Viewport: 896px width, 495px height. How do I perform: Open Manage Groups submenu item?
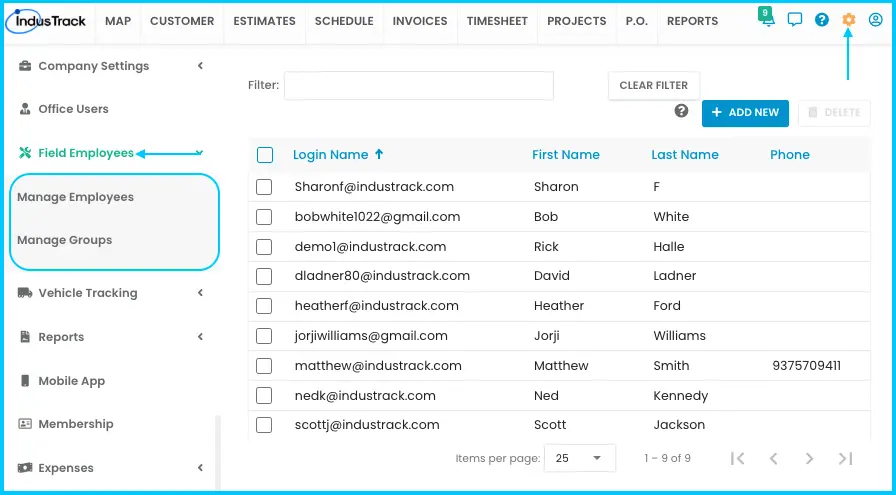click(x=65, y=240)
